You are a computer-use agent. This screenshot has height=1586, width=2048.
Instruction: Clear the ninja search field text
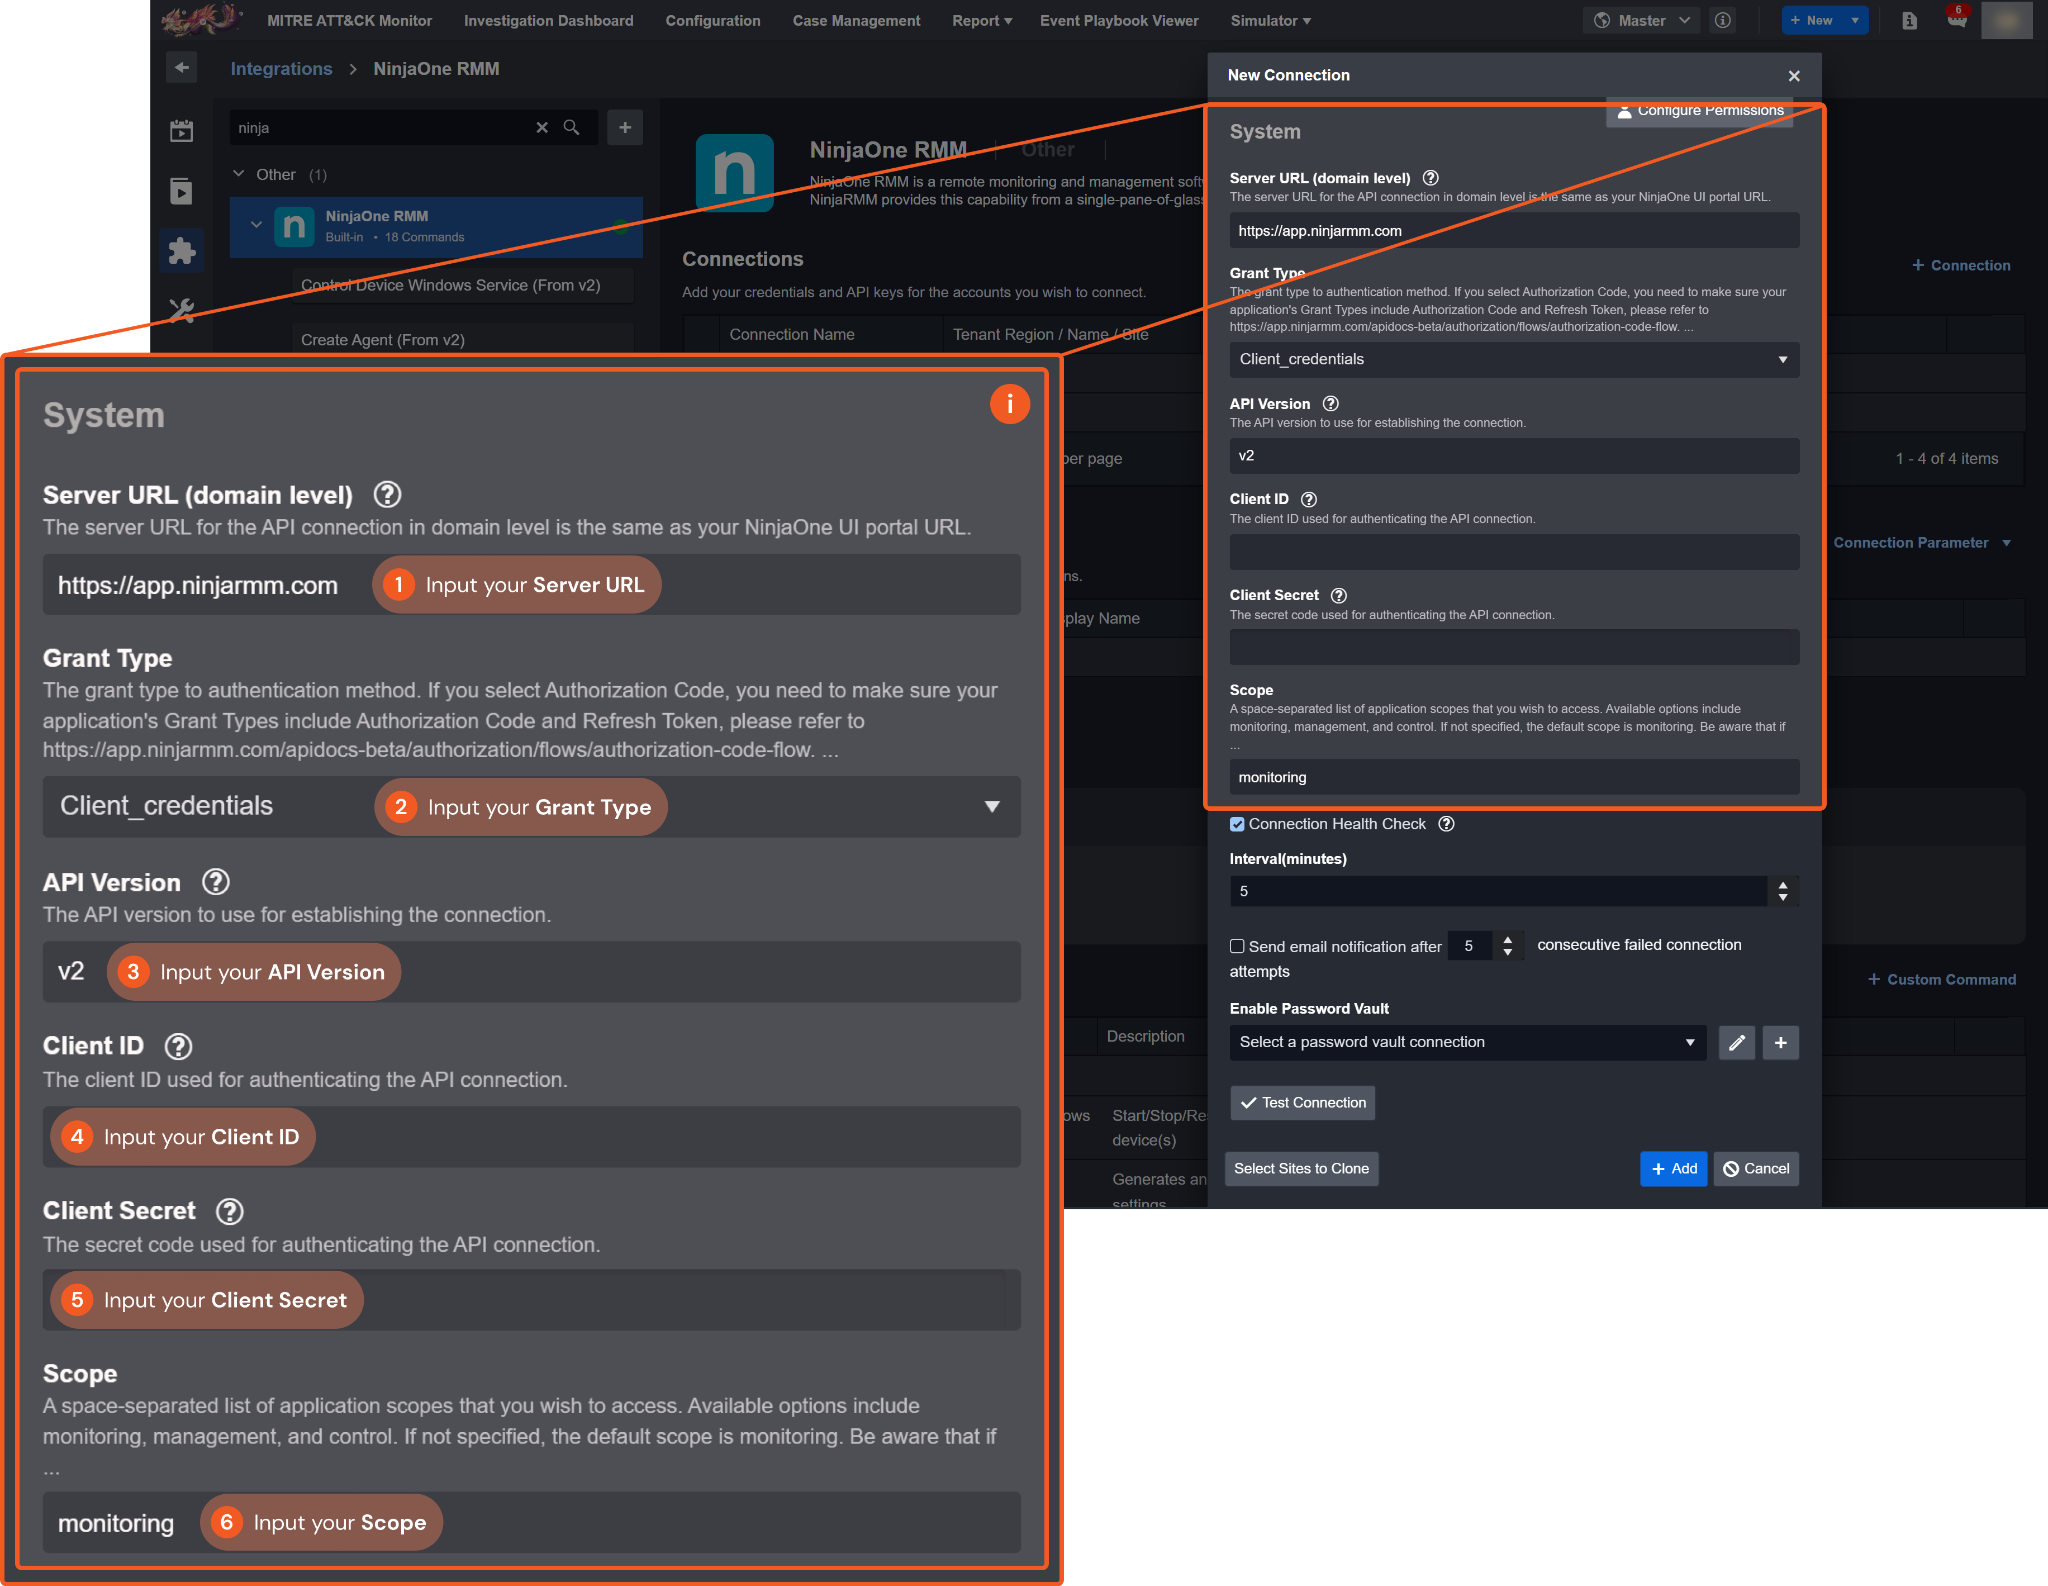tap(542, 128)
